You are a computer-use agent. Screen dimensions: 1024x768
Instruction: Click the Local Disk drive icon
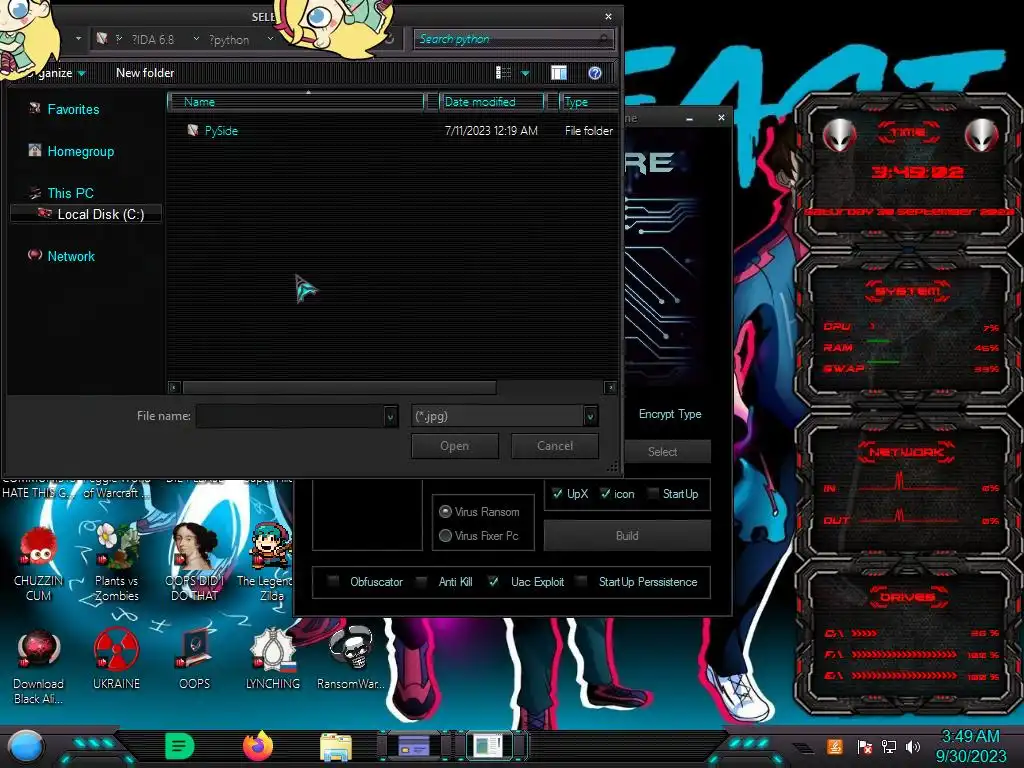44,213
